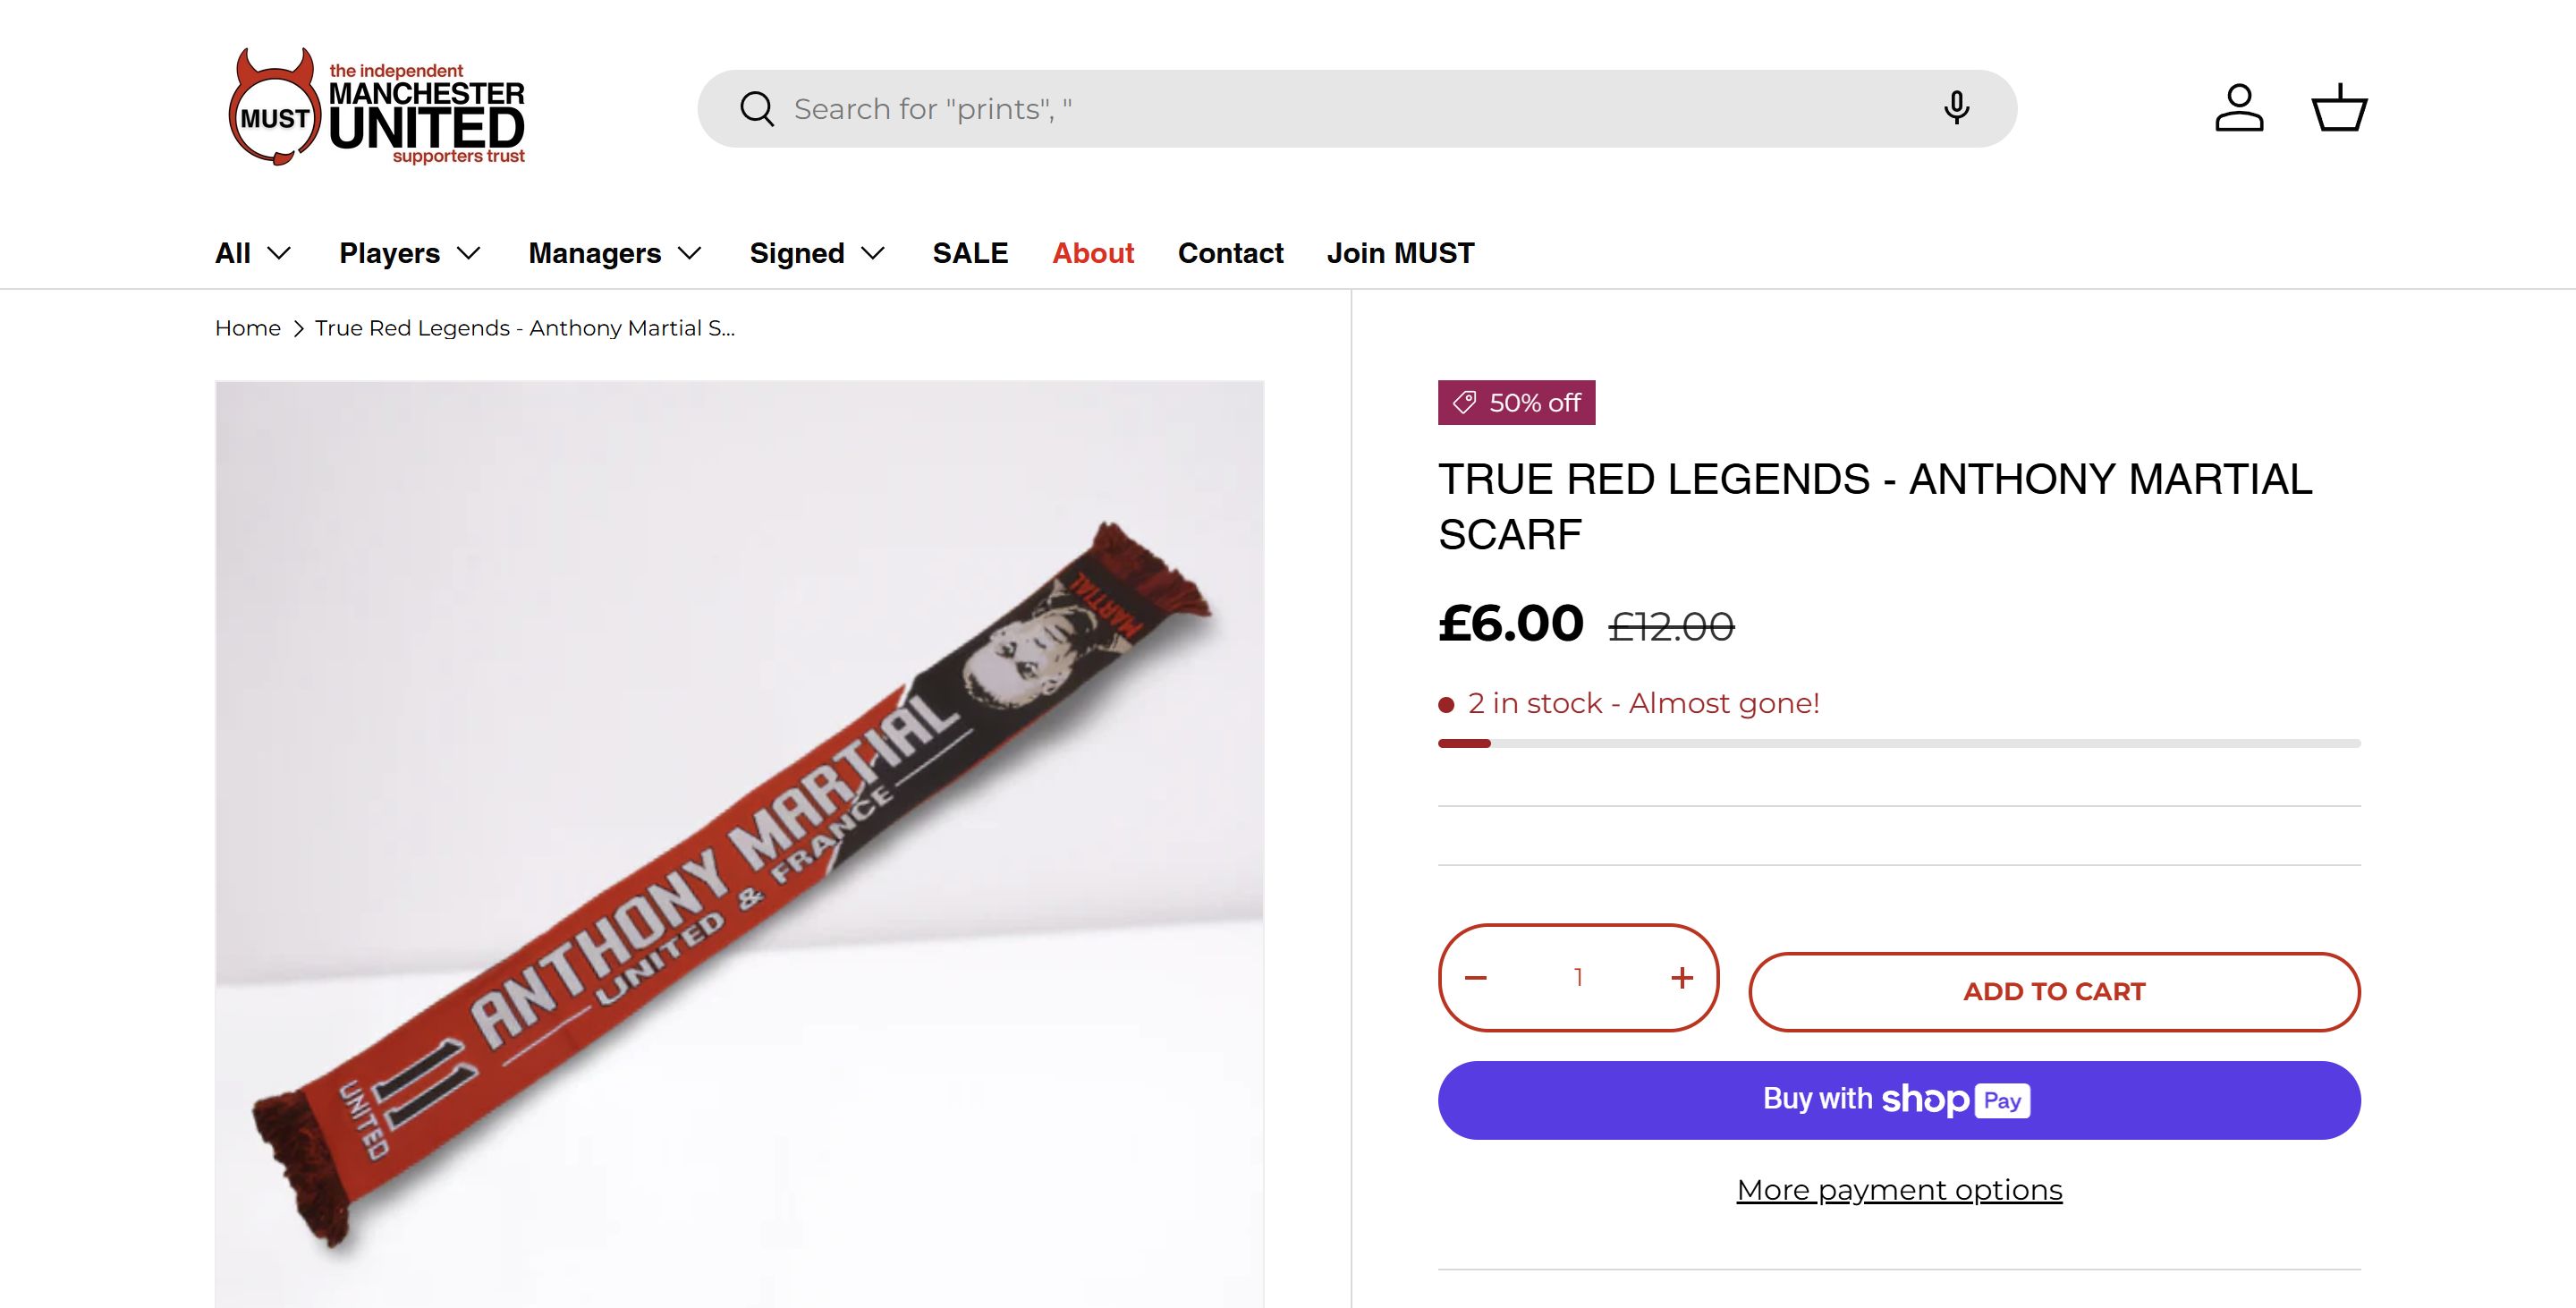Activate voice search microphone icon
This screenshot has height=1308, width=2576.
1956,108
